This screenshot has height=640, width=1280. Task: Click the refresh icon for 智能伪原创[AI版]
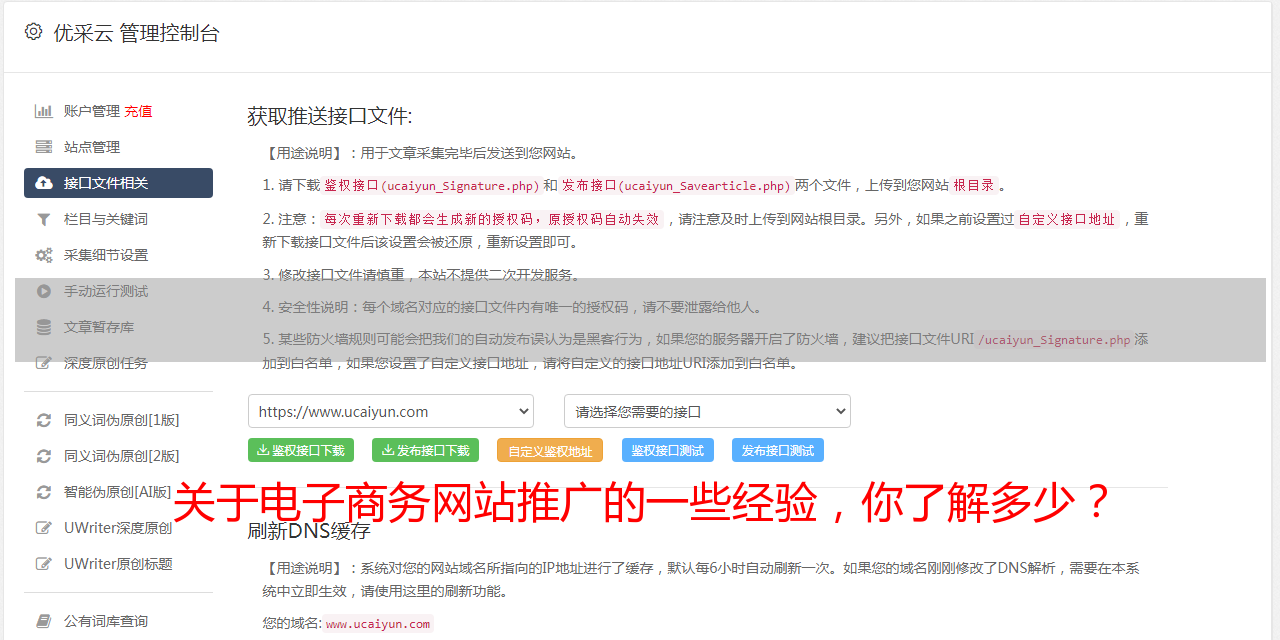click(44, 492)
